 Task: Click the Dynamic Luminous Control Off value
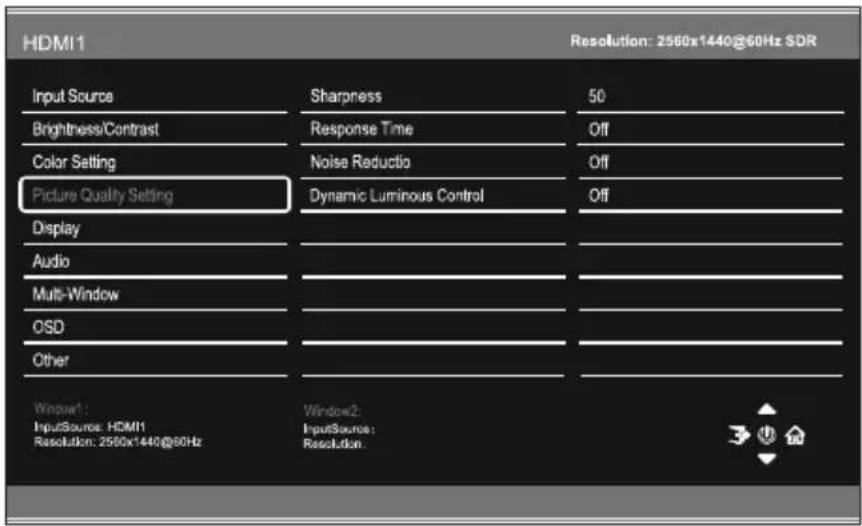point(598,195)
